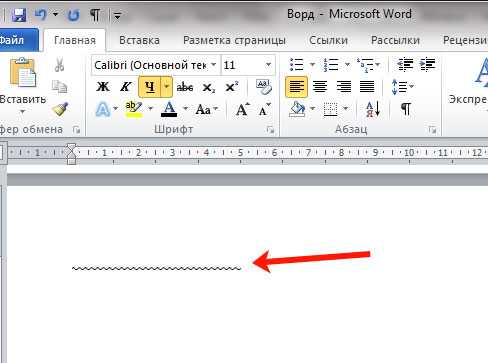Click the Clear Formatting eraser icon

point(264,87)
